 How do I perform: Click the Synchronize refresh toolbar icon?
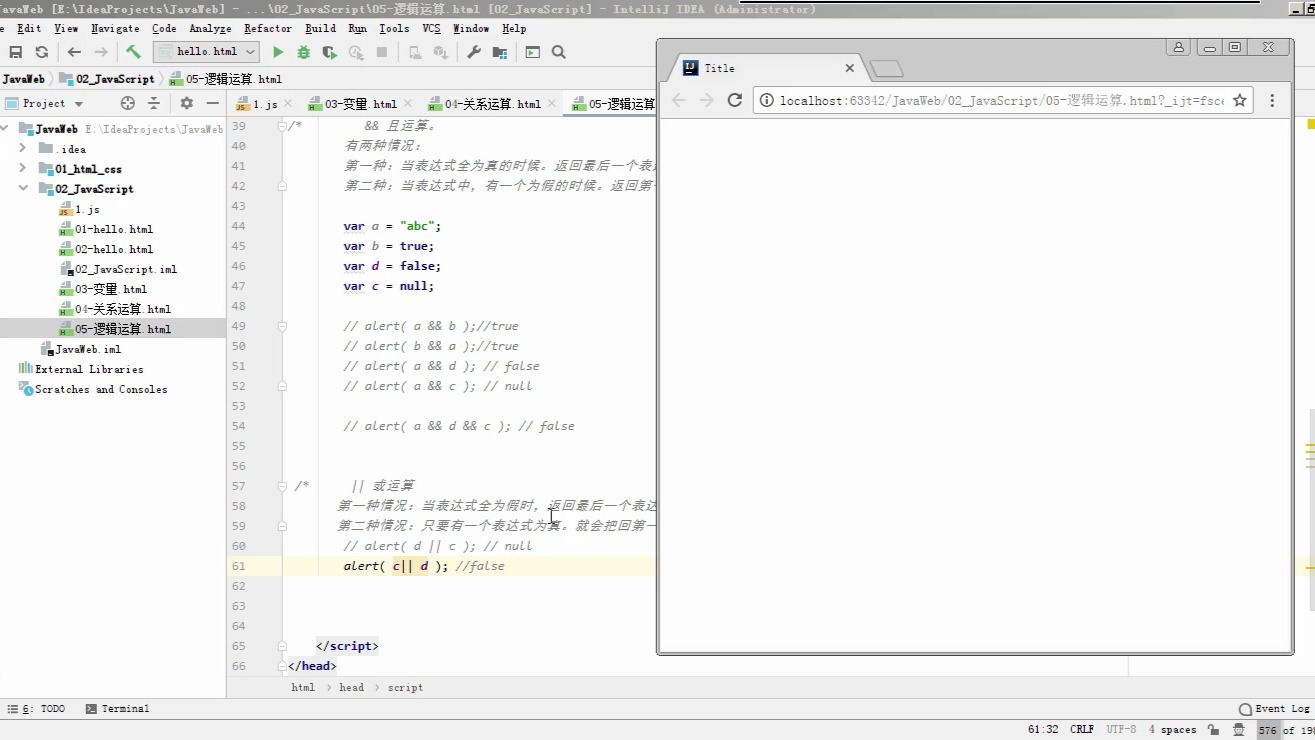tap(41, 52)
